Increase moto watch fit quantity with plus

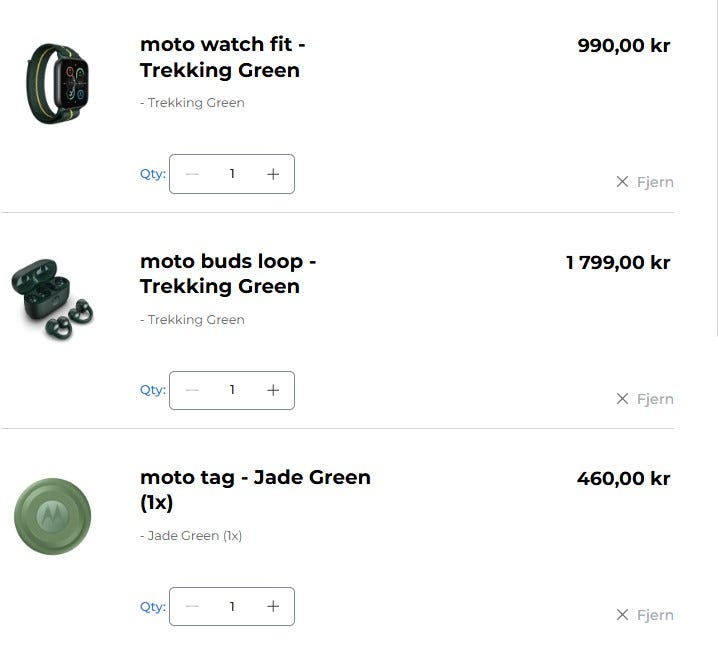point(273,174)
